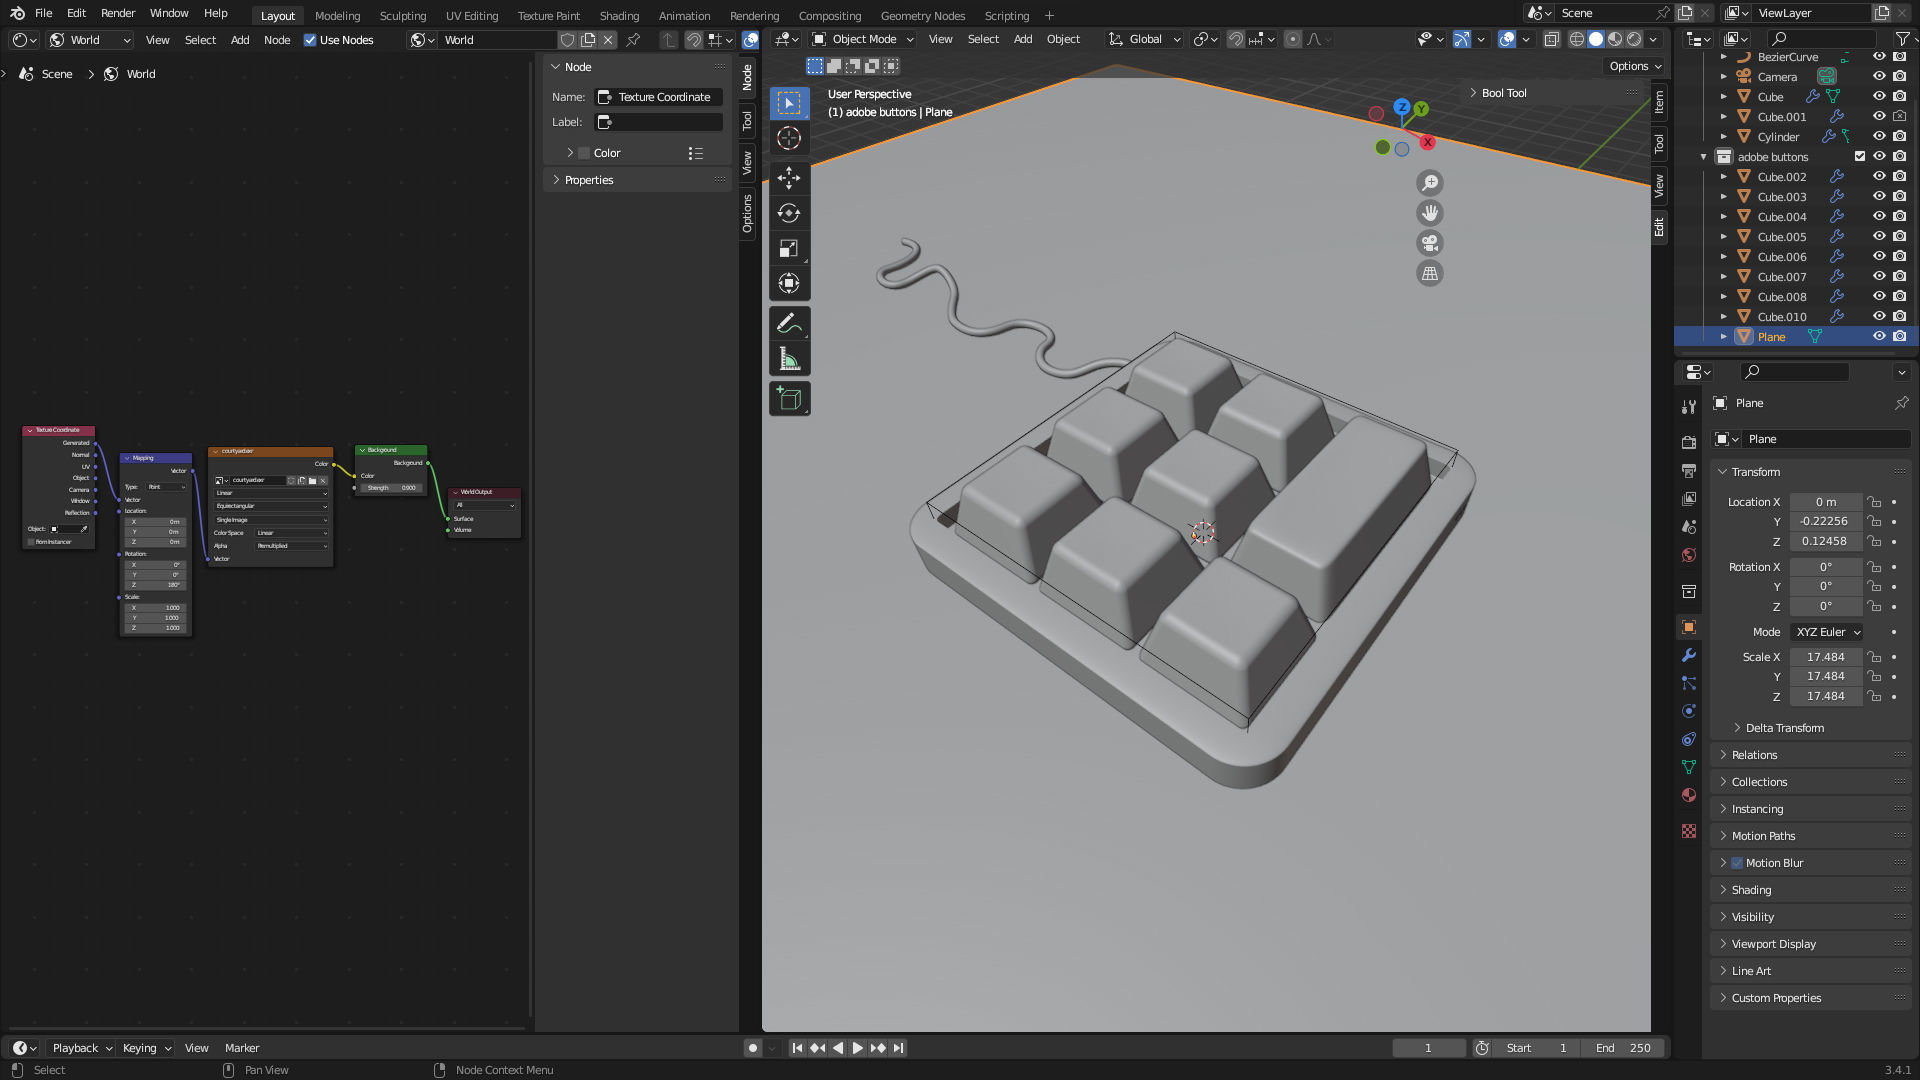This screenshot has height=1080, width=1920.
Task: Switch to Wireframe viewport shading
Action: click(1577, 39)
